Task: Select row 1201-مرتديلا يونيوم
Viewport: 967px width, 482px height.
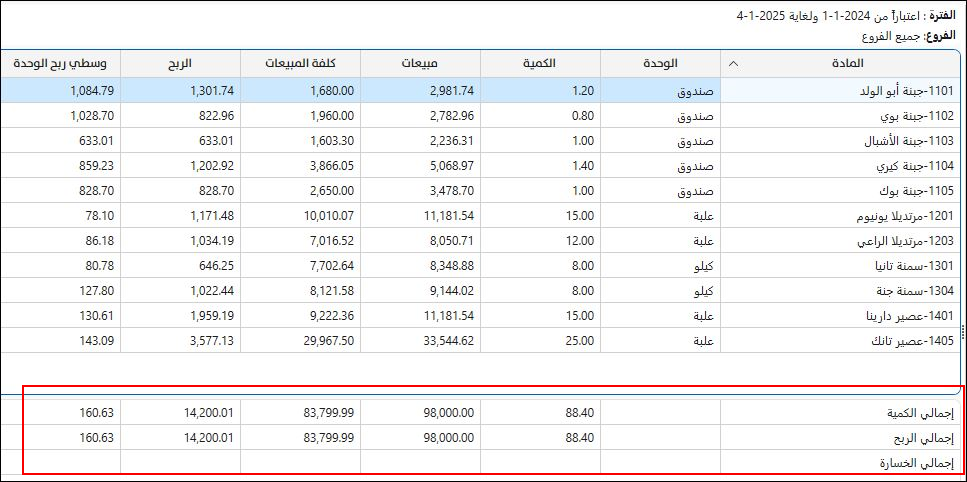Action: tap(480, 216)
